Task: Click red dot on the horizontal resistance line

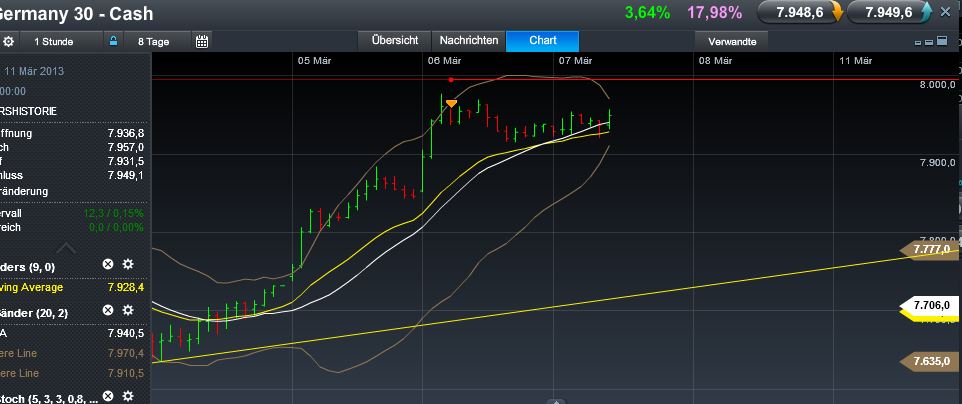Action: pos(451,80)
